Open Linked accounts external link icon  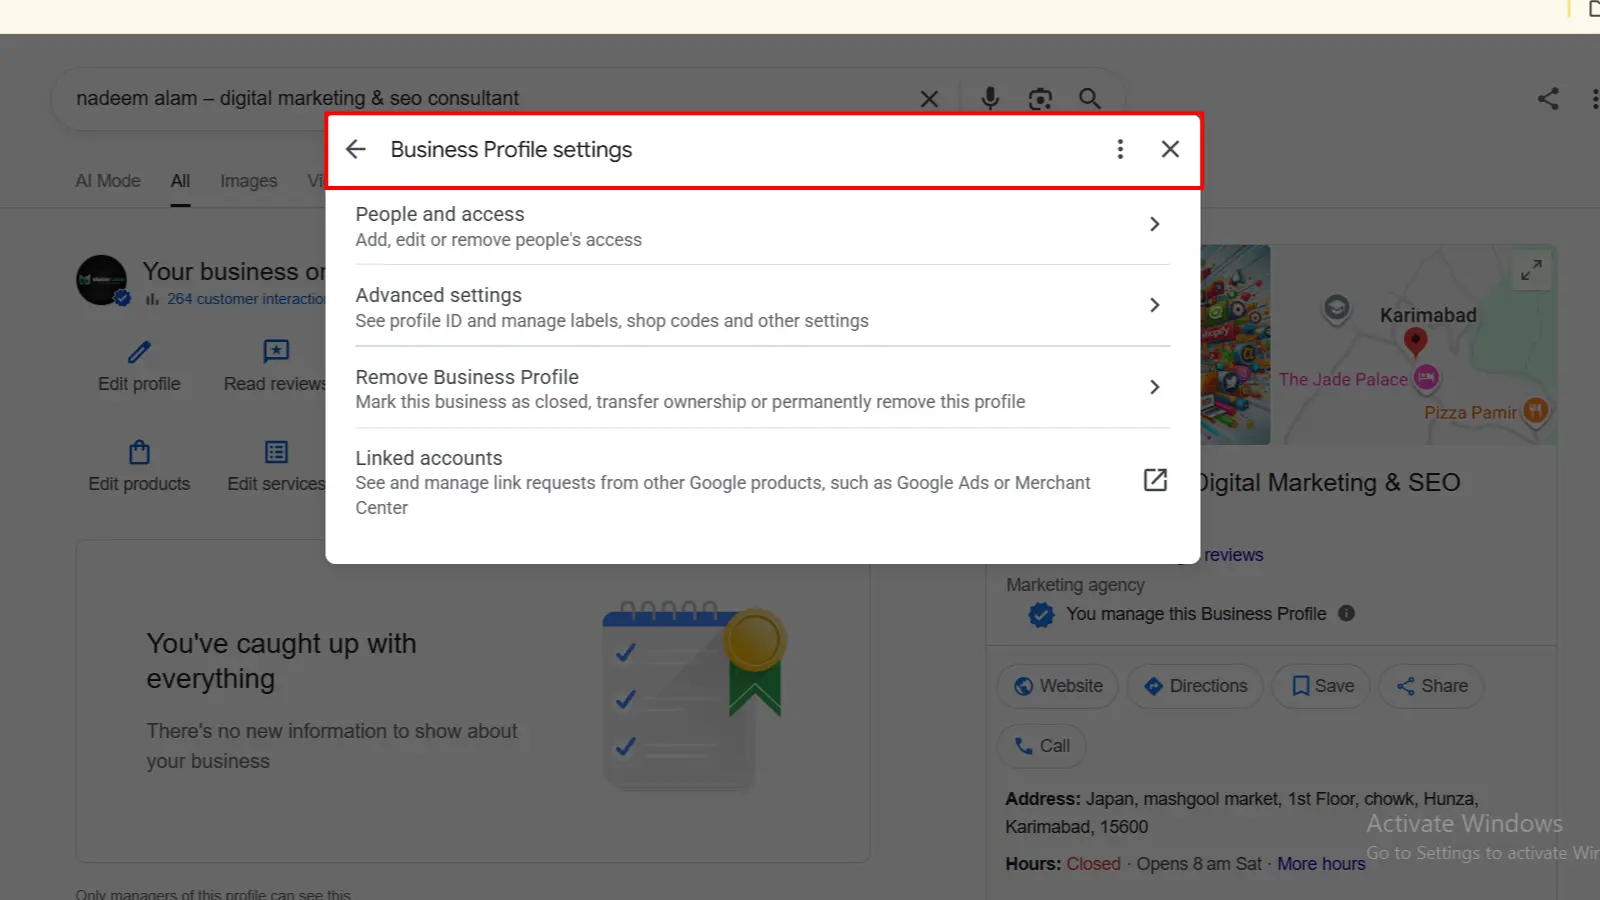(1155, 480)
